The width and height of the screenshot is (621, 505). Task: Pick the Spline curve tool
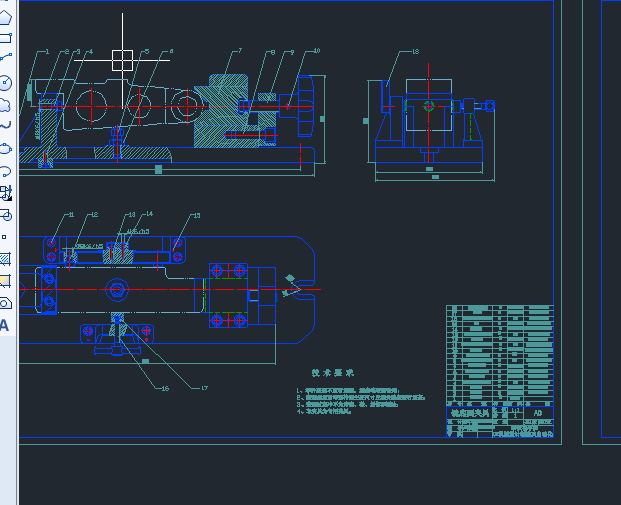[x=5, y=126]
